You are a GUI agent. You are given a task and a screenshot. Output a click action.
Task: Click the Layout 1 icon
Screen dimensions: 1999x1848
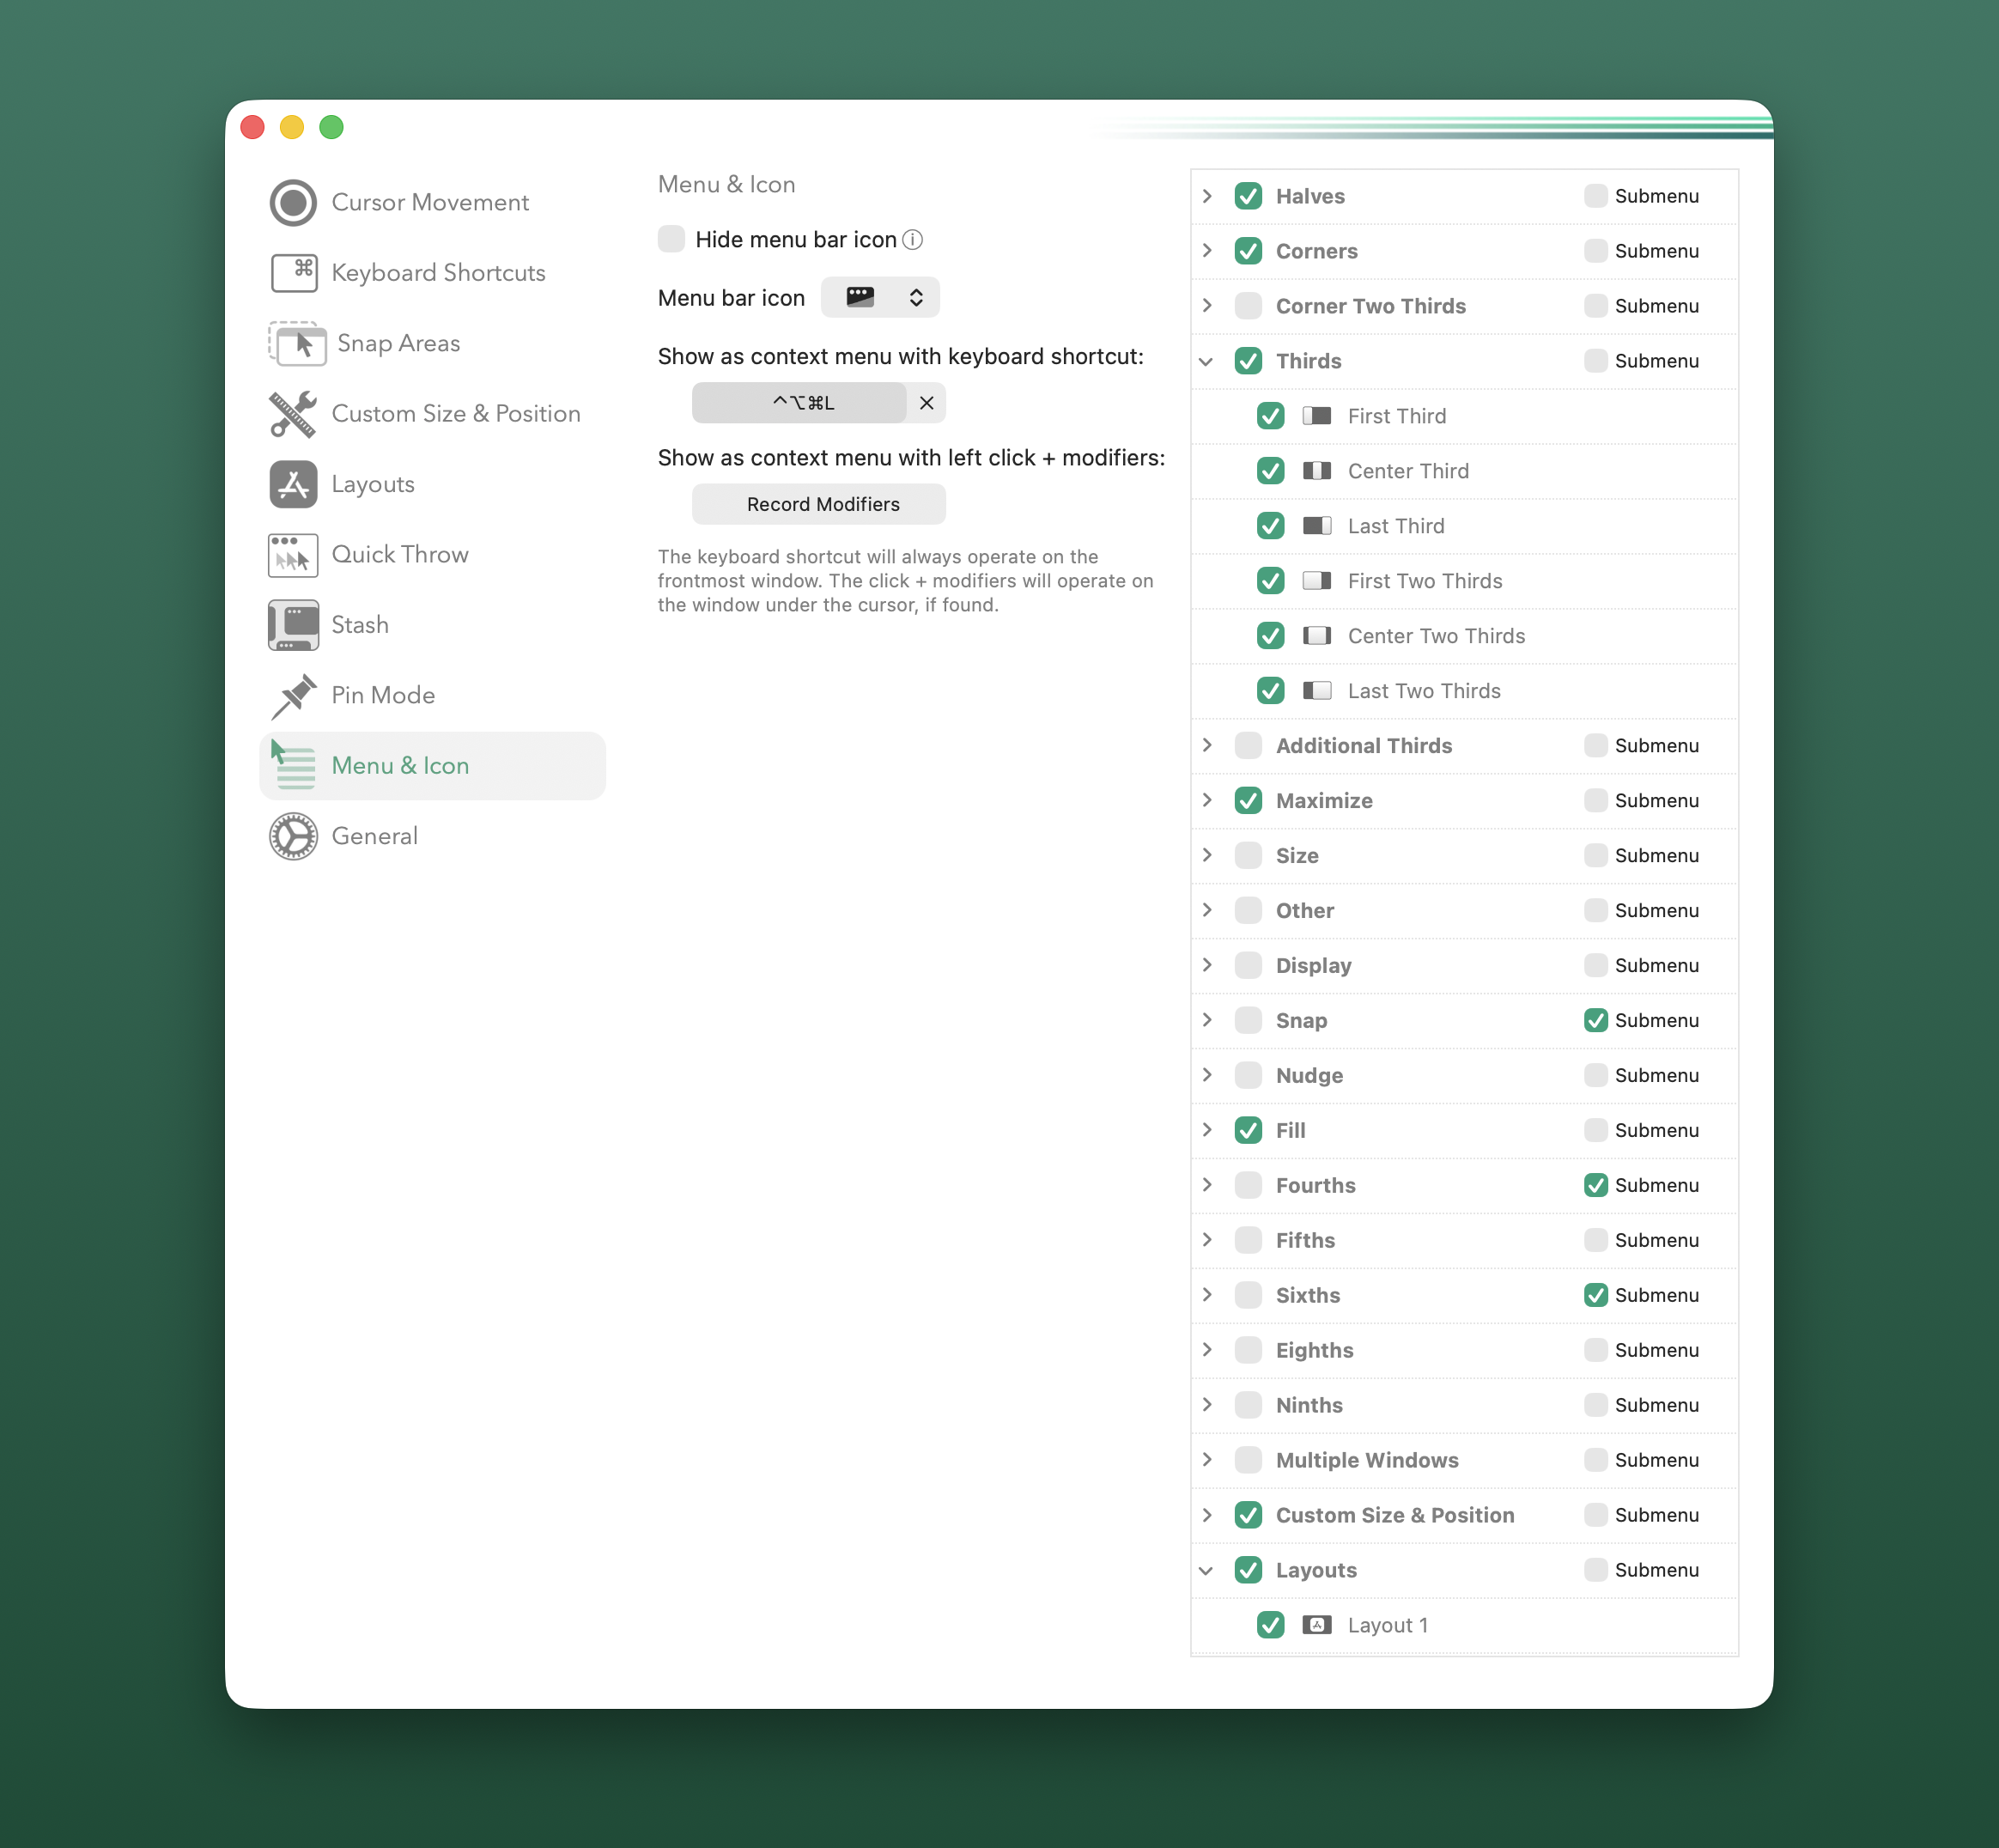coord(1317,1625)
